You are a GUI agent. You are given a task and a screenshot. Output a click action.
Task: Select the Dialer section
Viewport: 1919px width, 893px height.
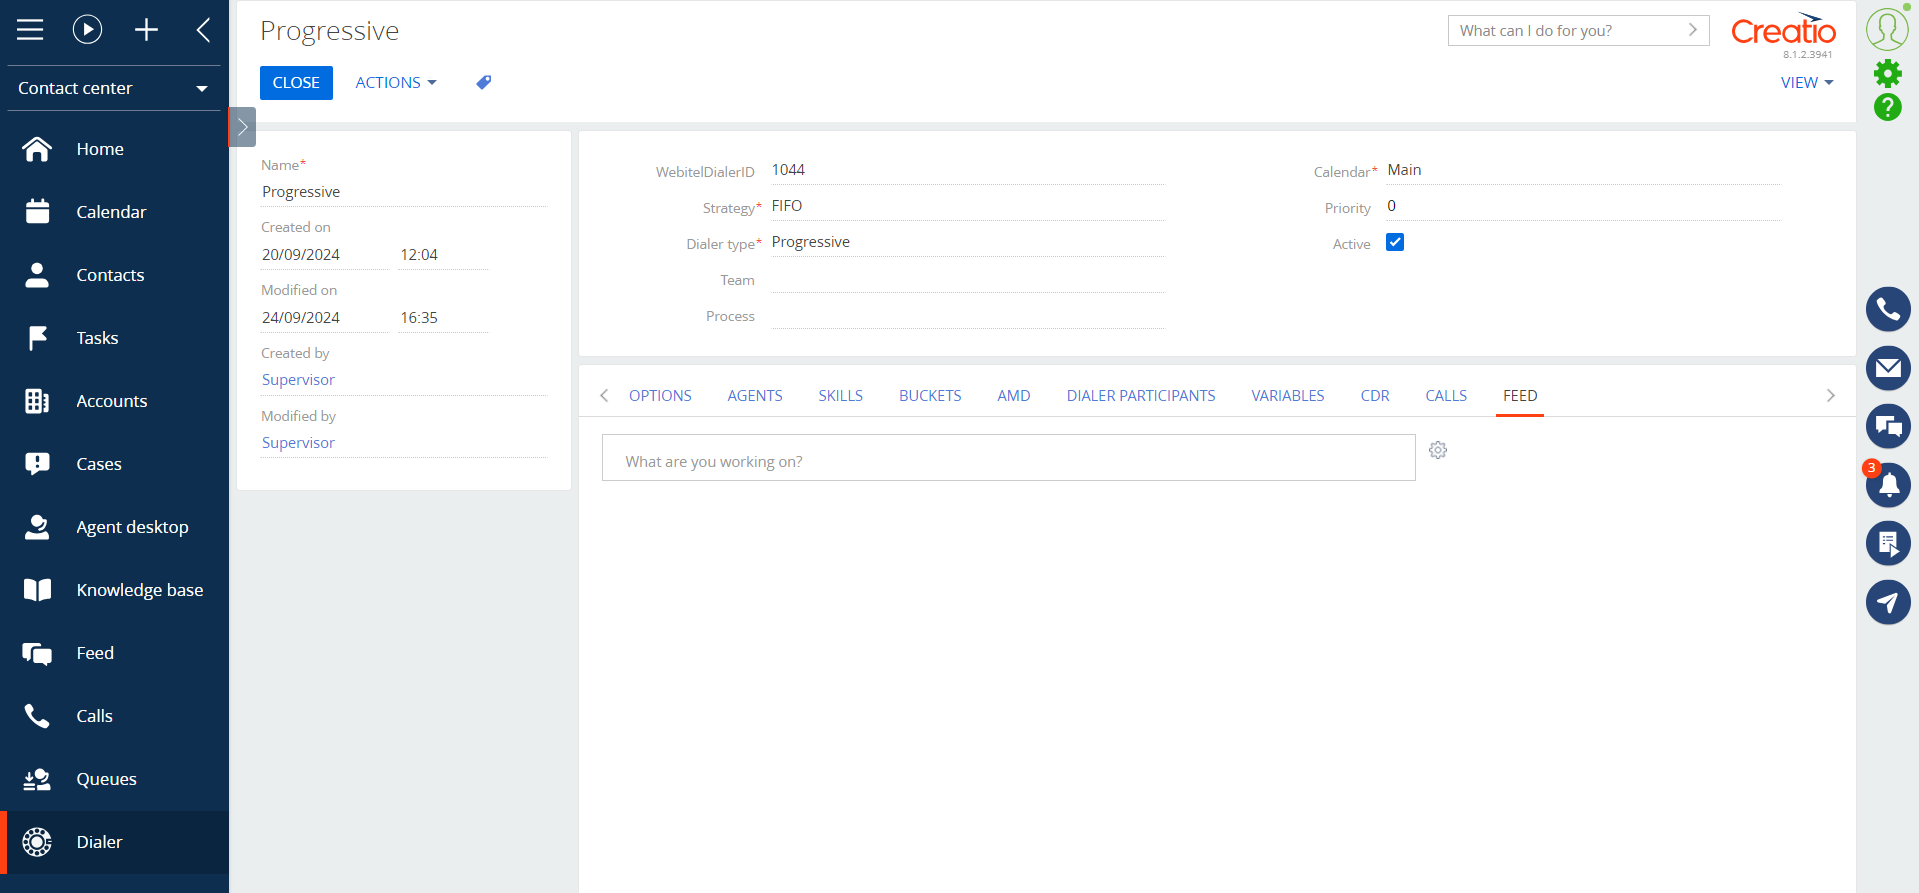click(x=114, y=842)
